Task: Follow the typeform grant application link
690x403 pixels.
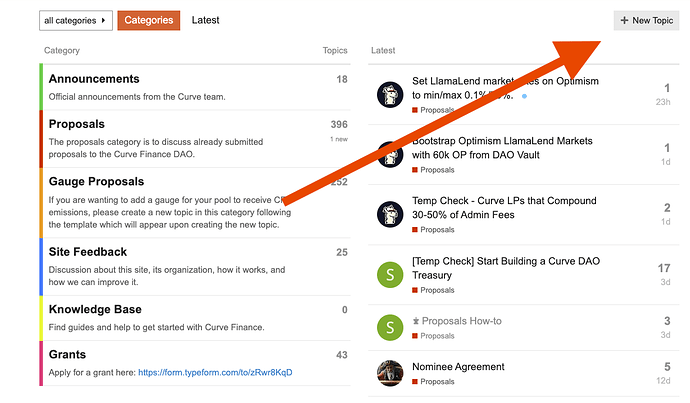Action: [215, 373]
